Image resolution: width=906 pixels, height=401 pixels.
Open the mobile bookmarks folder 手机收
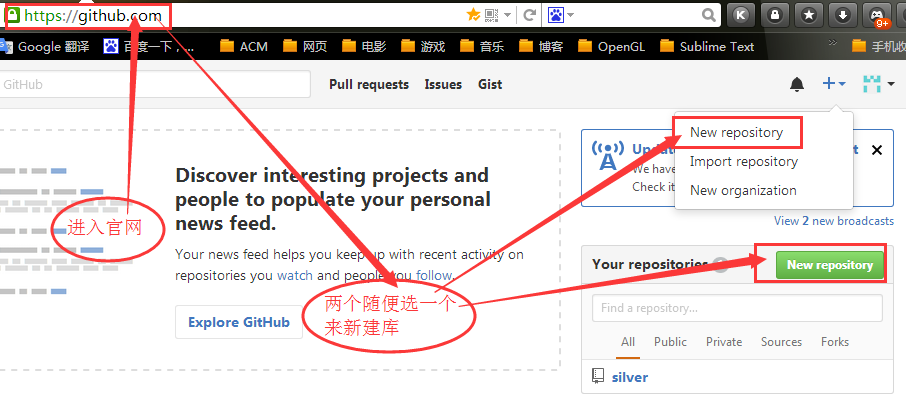point(879,46)
